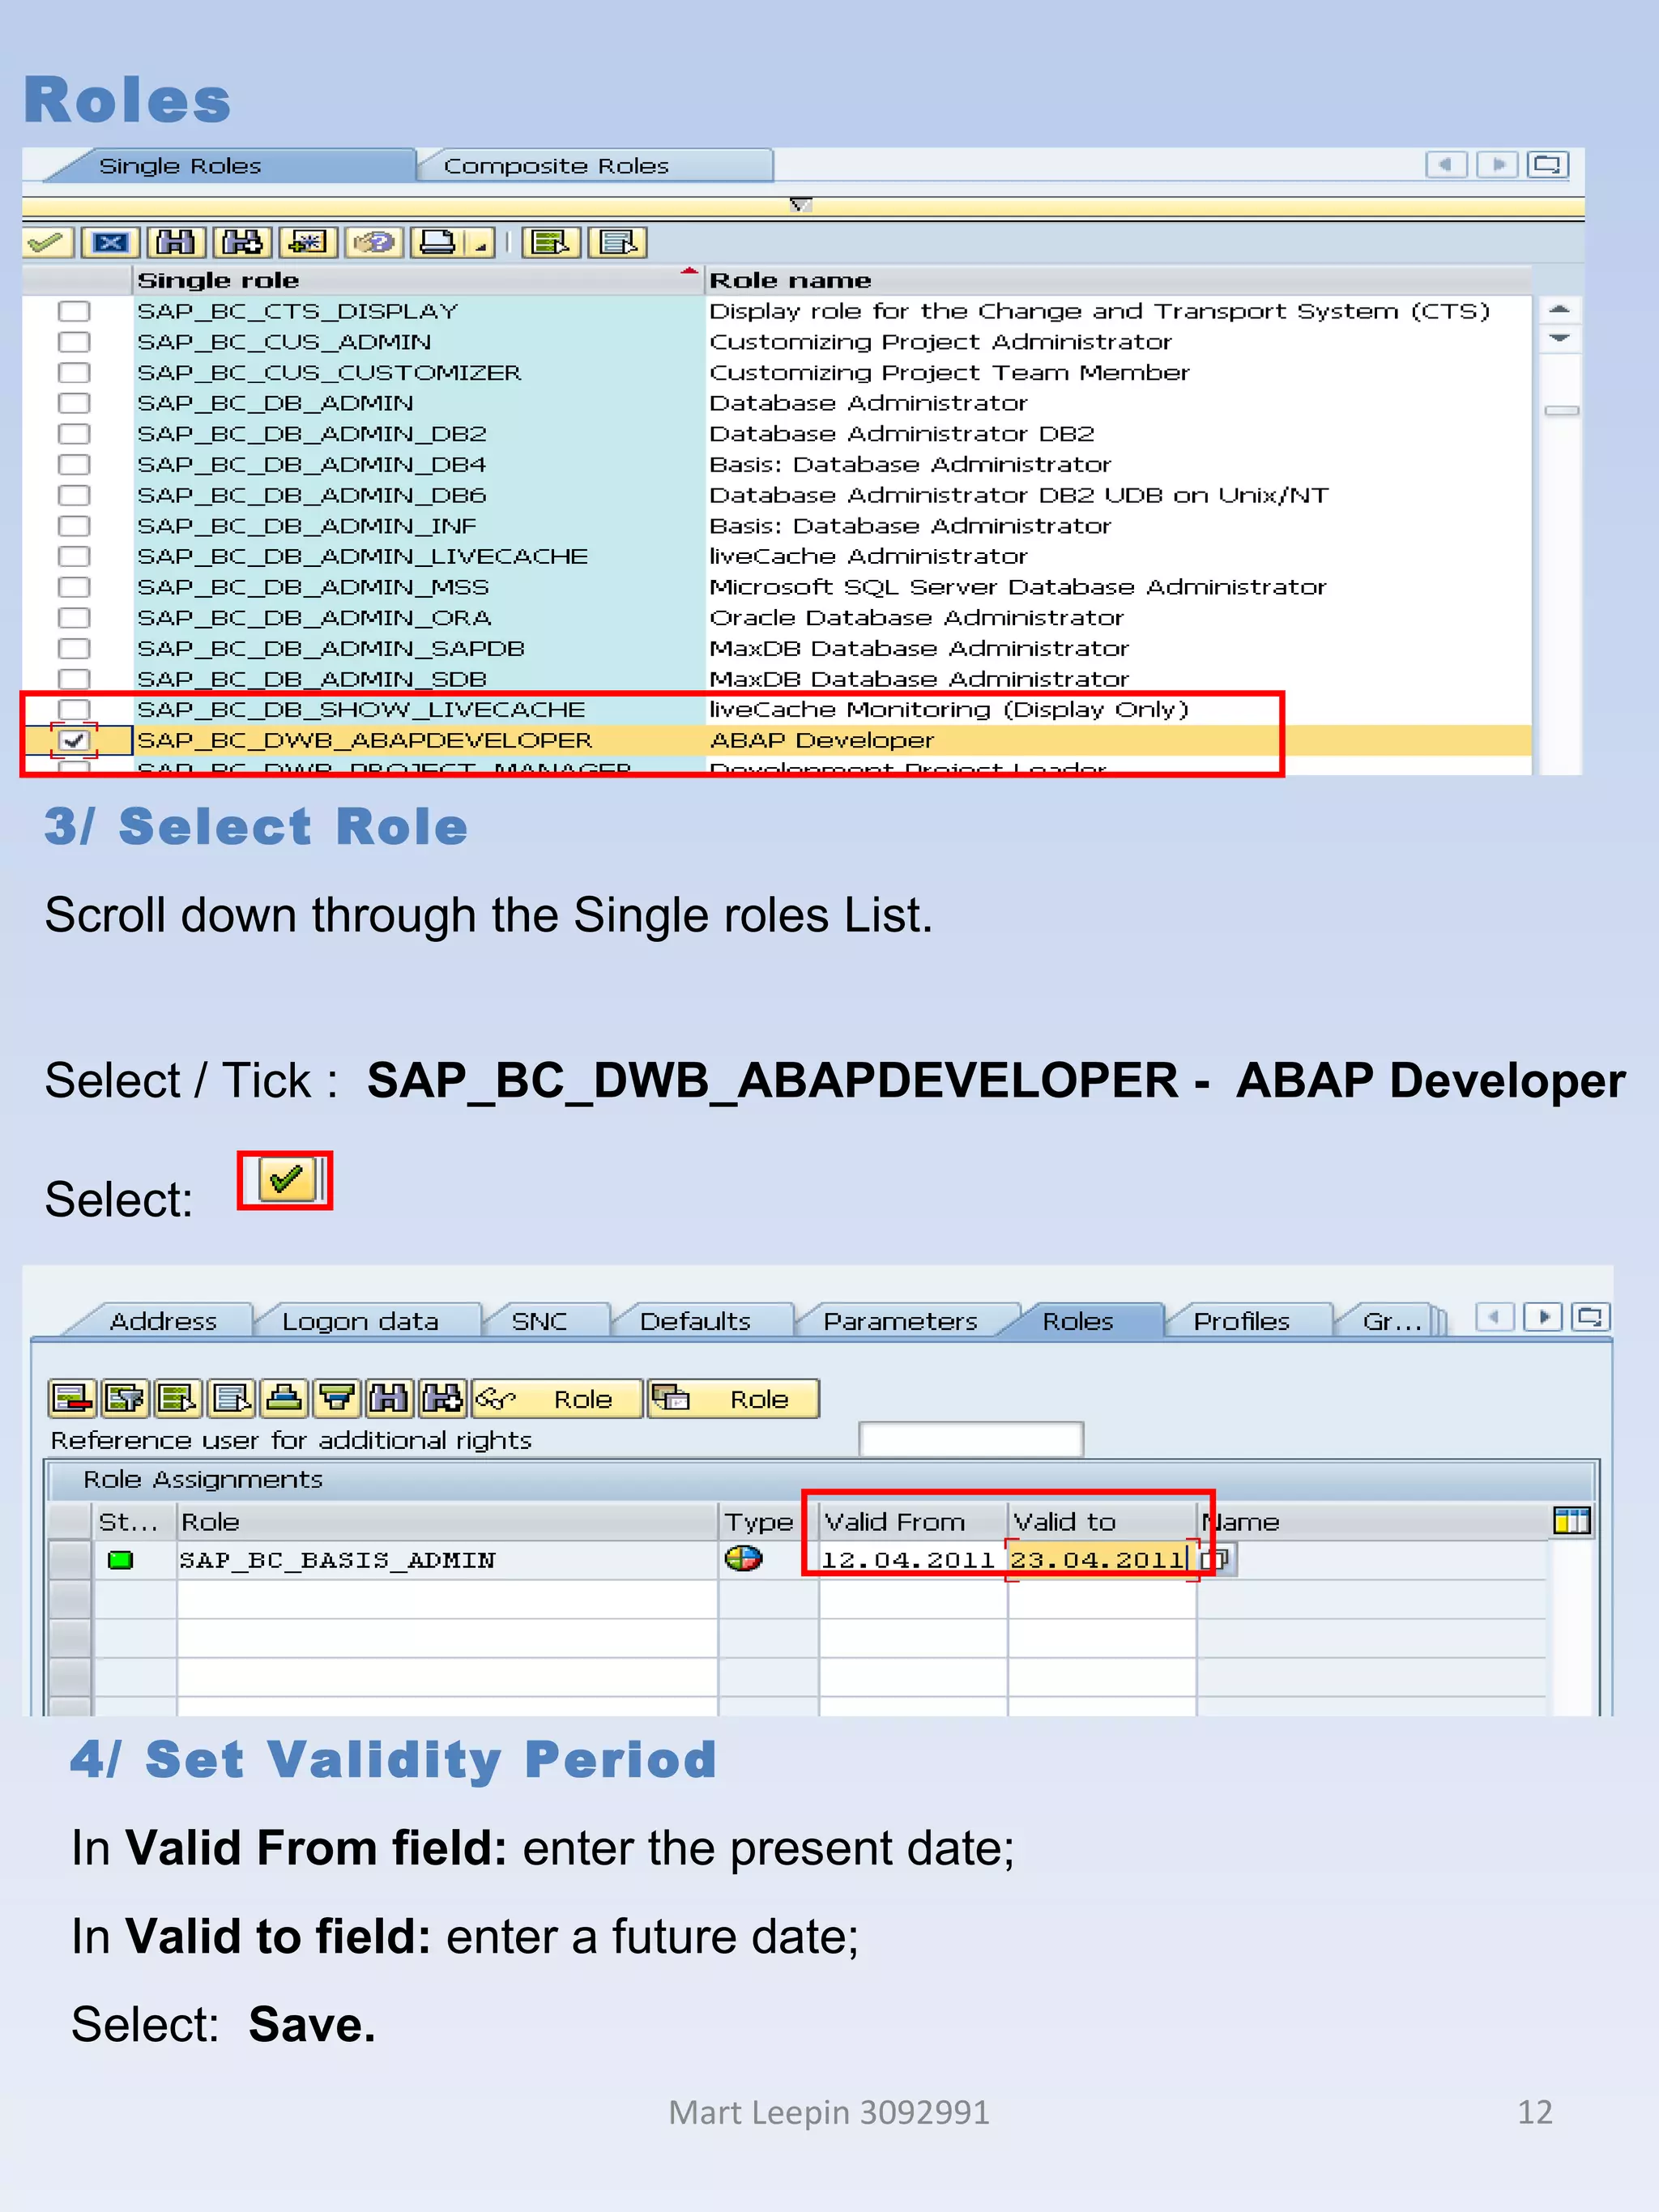Screen dimensions: 1659x2212
Task: Open the print options small arrow
Action: (x=482, y=243)
